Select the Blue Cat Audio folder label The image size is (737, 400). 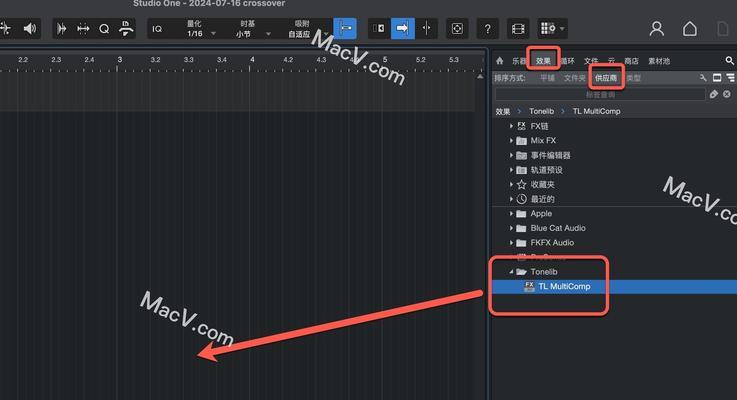tap(558, 228)
